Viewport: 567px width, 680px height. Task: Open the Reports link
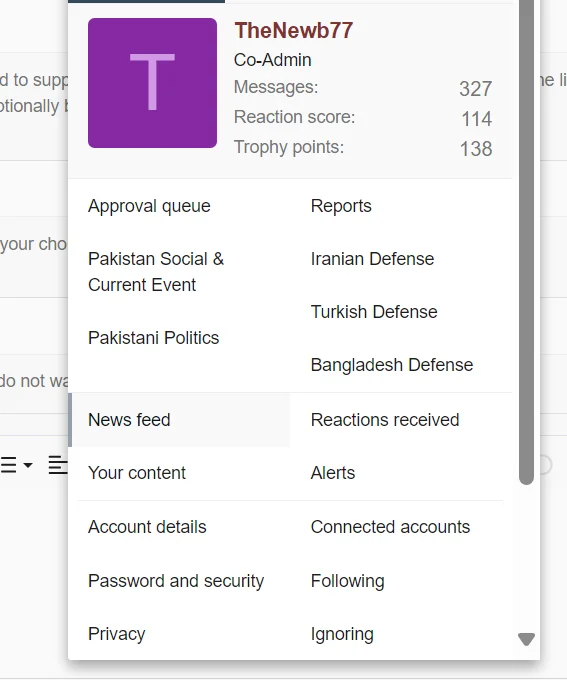pos(341,206)
